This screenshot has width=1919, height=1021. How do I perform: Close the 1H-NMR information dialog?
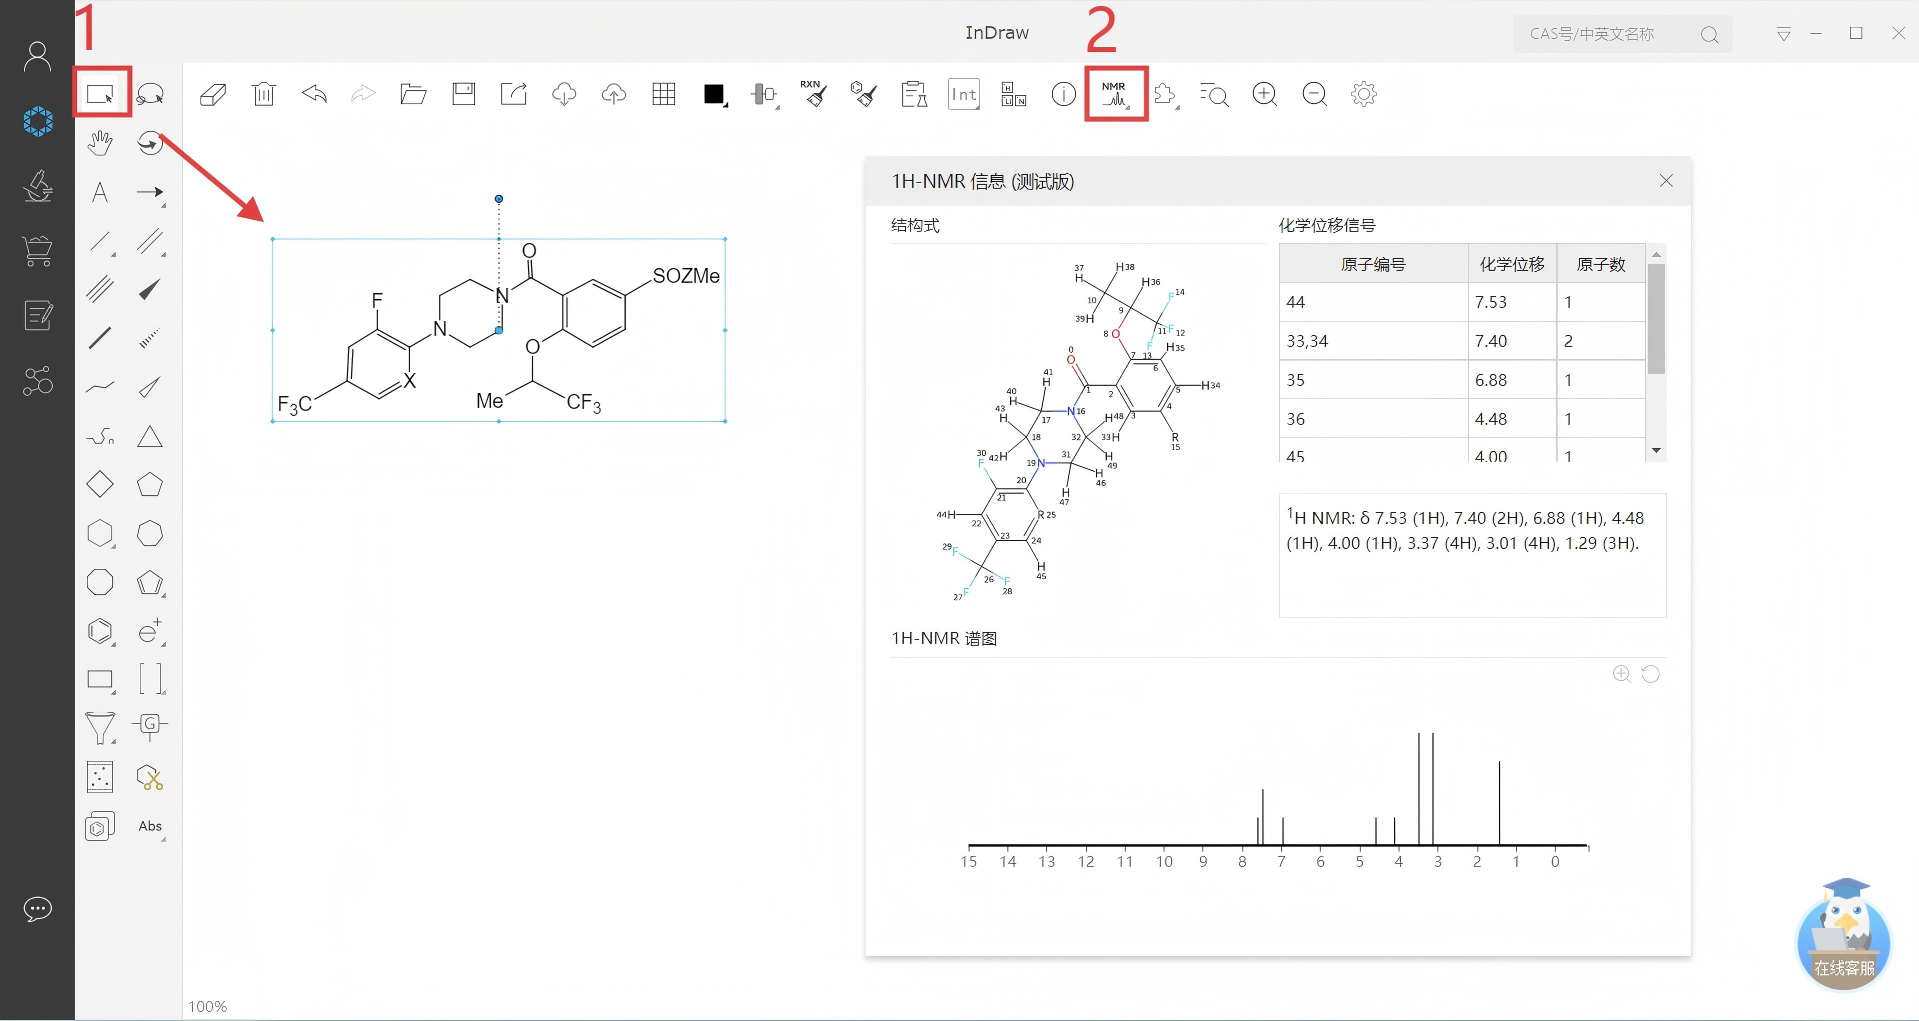point(1666,181)
